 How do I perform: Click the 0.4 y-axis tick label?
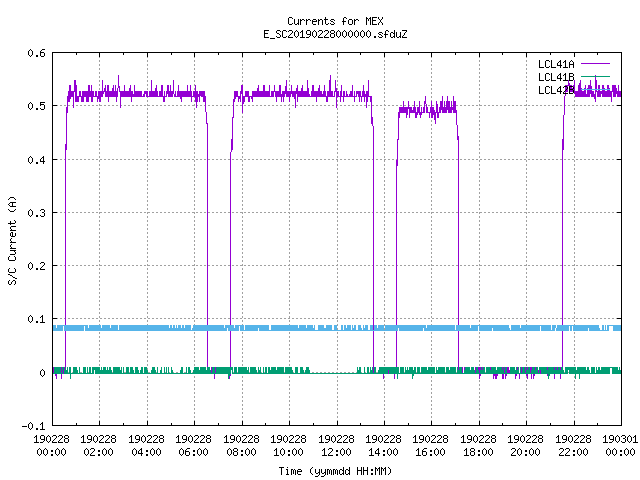tap(36, 160)
